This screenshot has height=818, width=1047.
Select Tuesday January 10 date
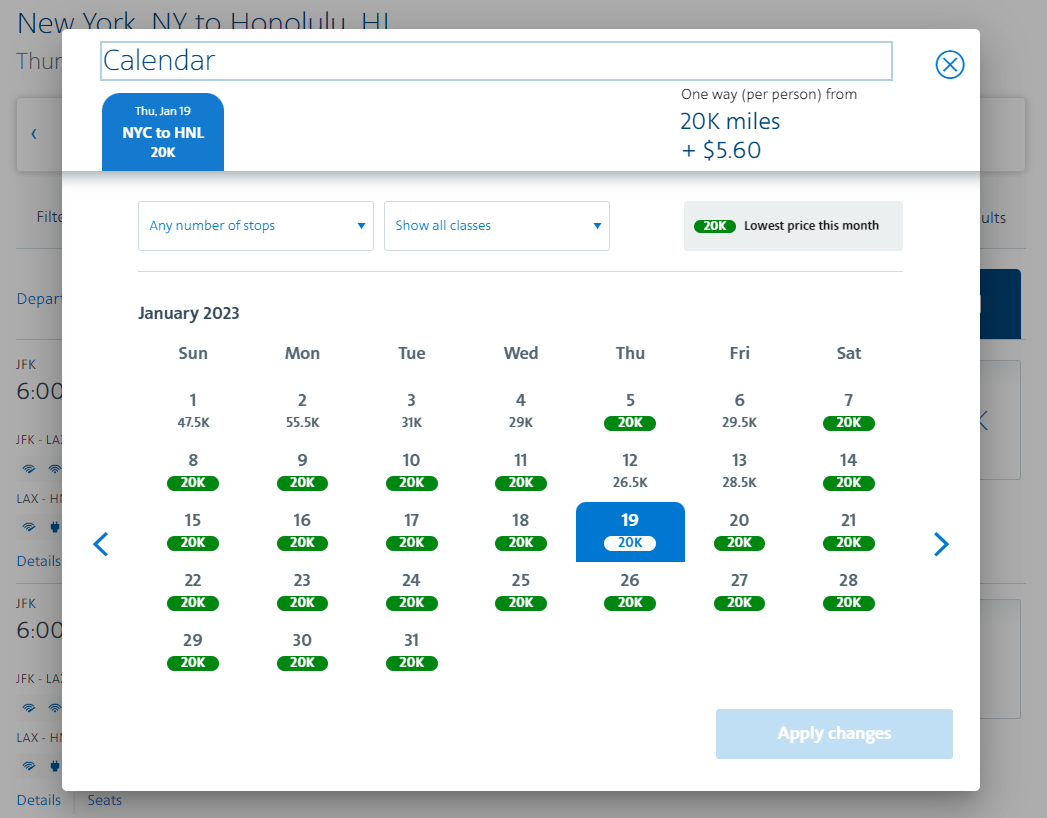411,471
